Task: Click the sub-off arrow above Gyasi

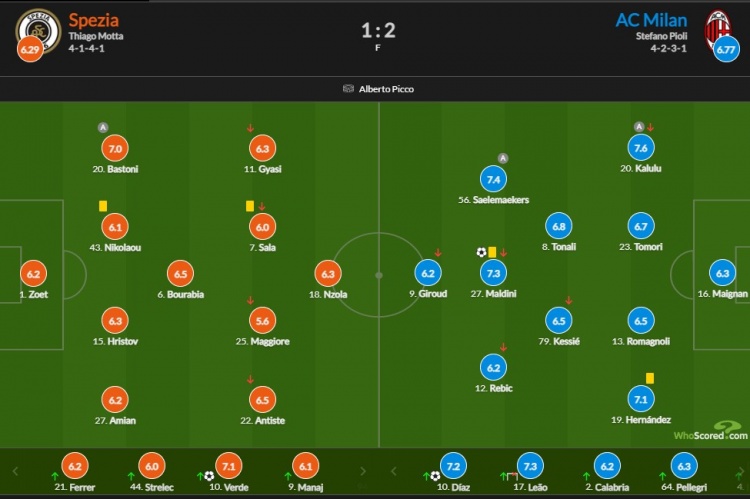Action: tap(250, 128)
